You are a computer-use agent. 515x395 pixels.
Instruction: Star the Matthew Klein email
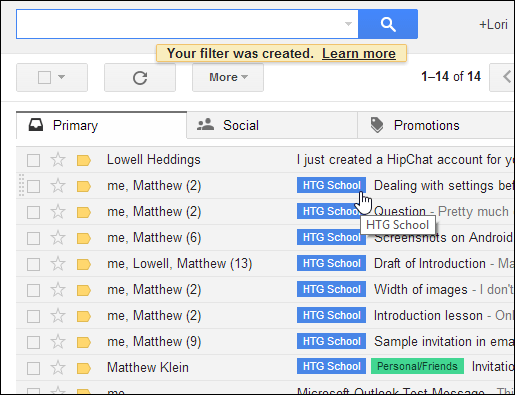click(58, 368)
